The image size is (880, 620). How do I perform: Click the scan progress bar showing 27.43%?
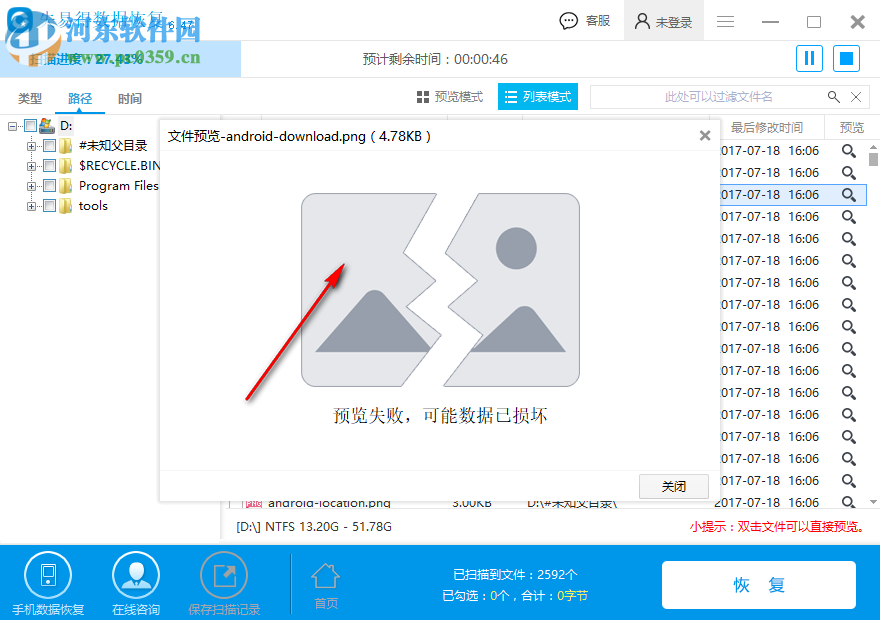pyautogui.click(x=120, y=59)
